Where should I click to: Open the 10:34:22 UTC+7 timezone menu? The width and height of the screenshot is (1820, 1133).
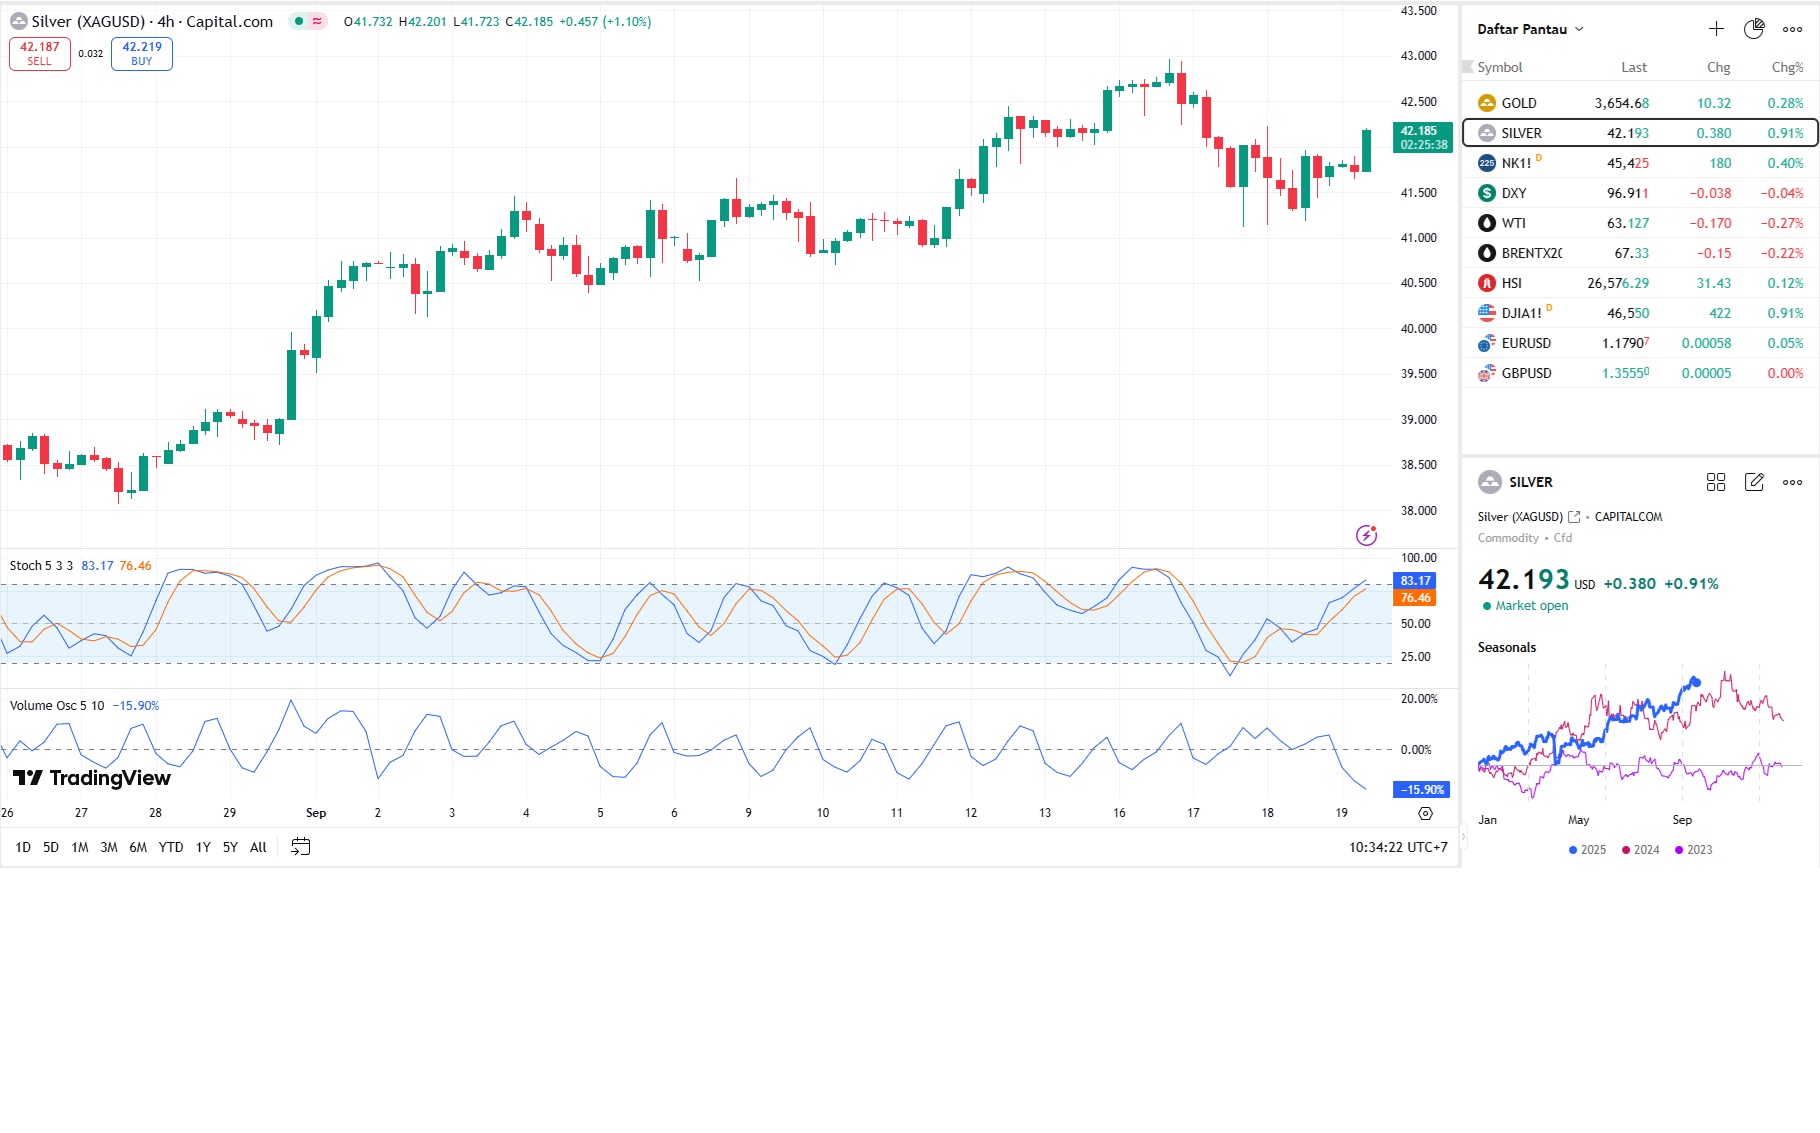pos(1398,847)
